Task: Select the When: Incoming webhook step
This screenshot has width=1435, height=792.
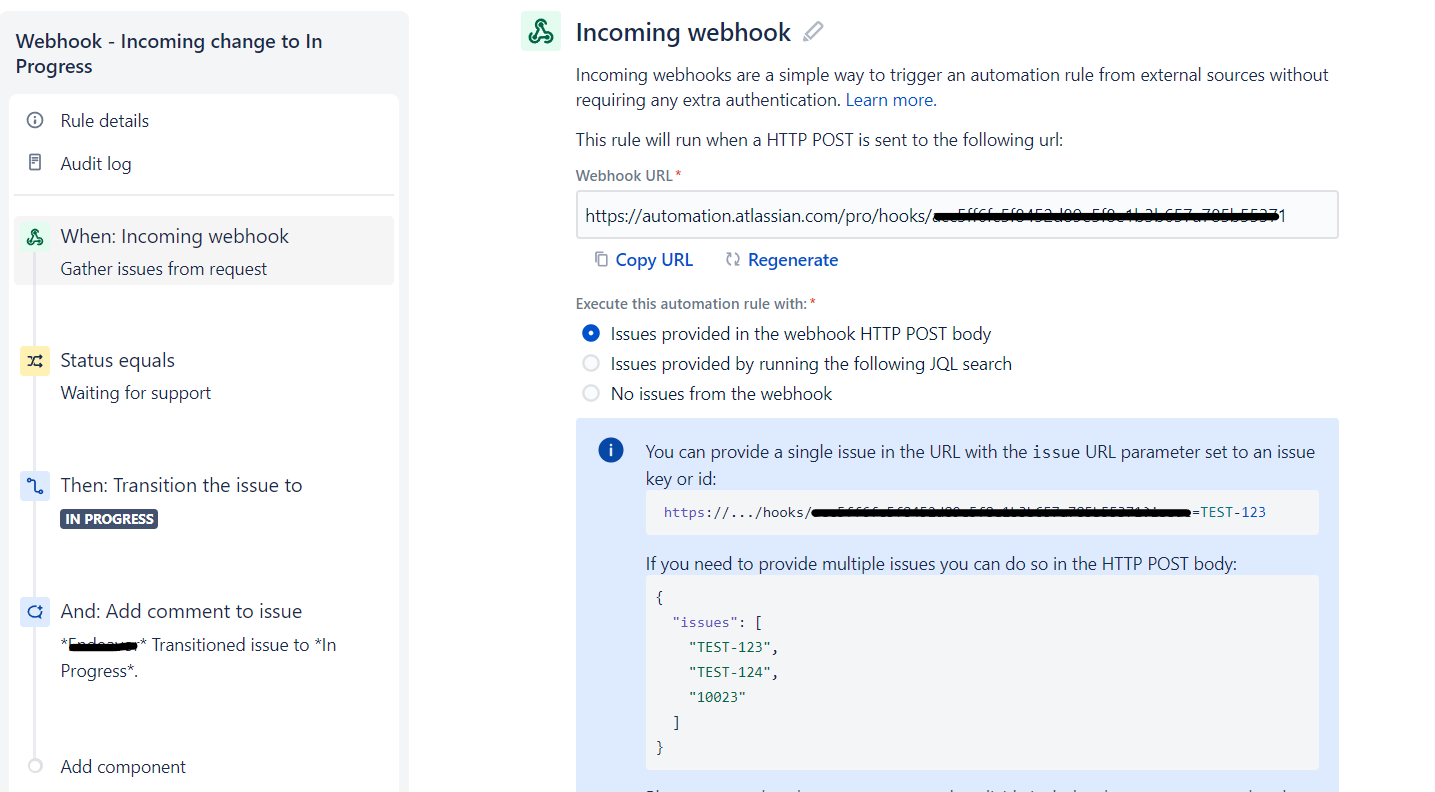Action: [204, 250]
